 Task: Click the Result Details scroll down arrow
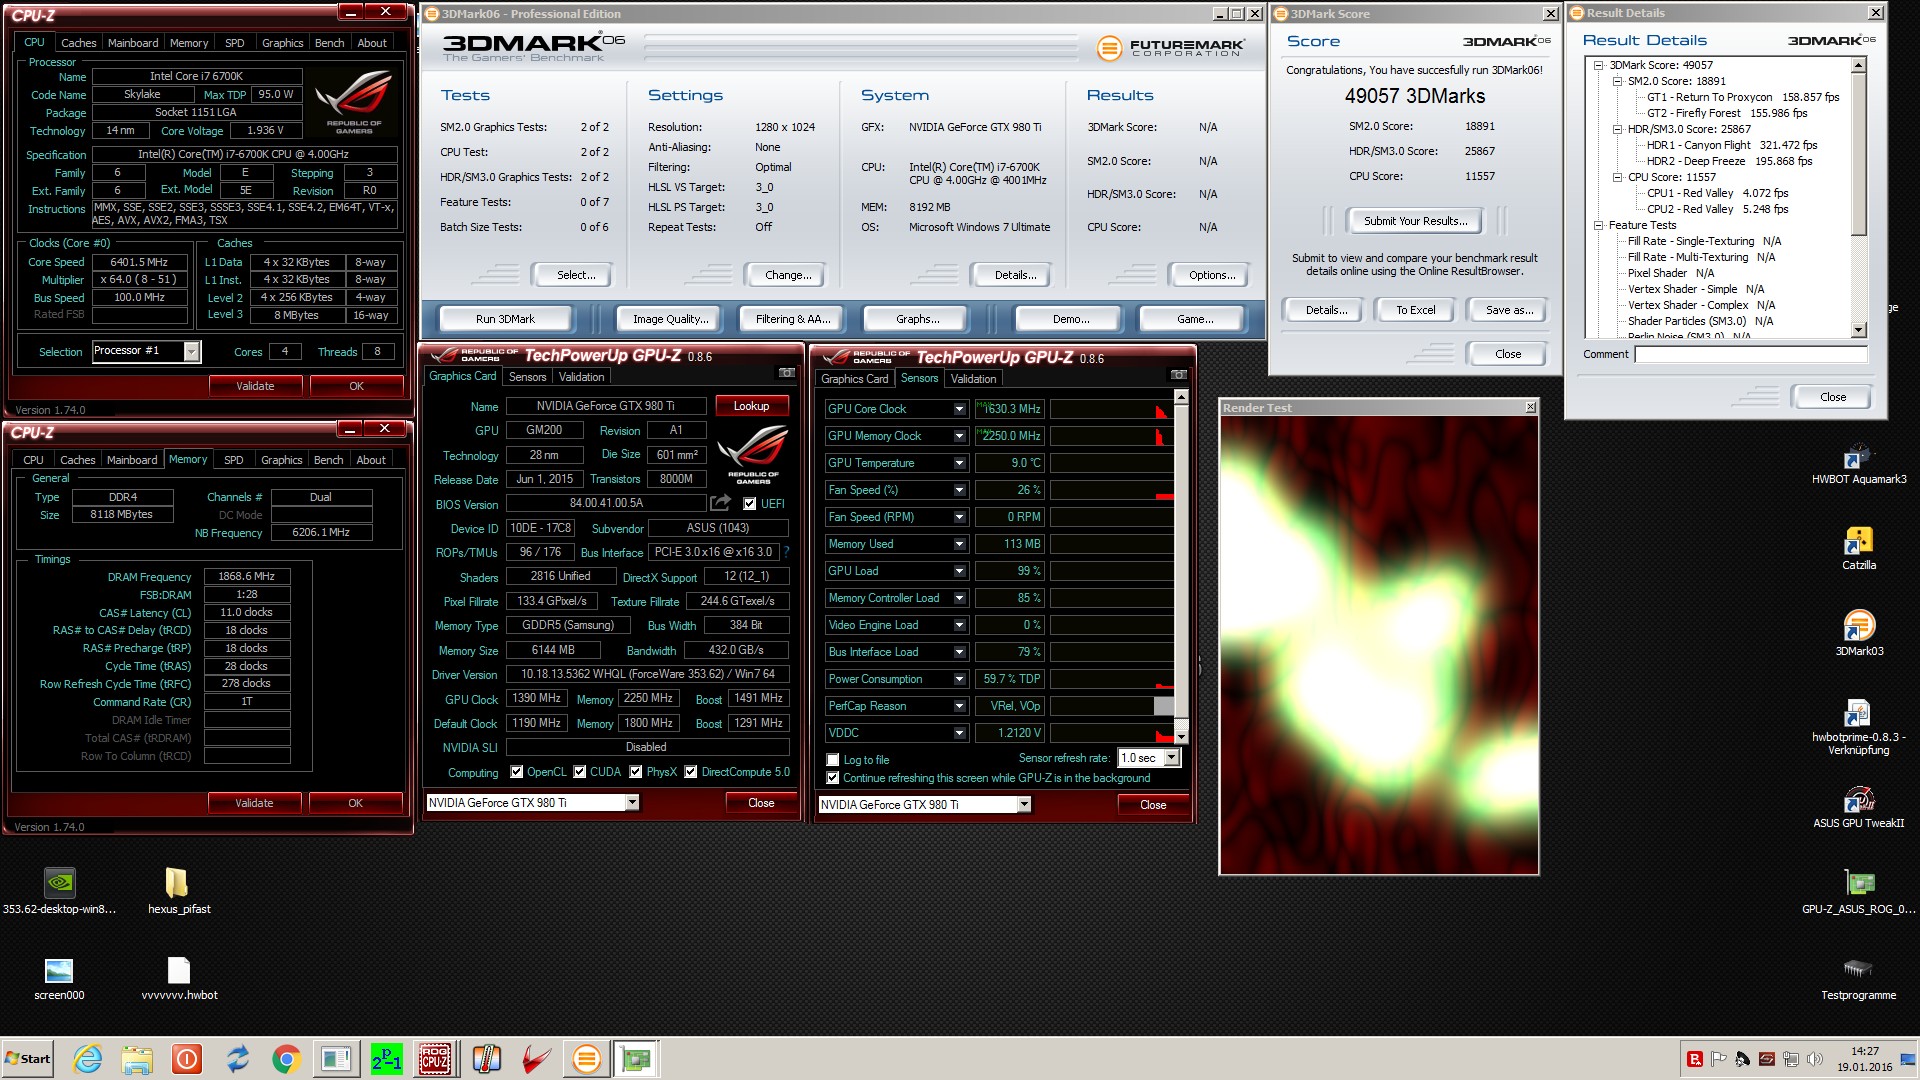[1858, 330]
